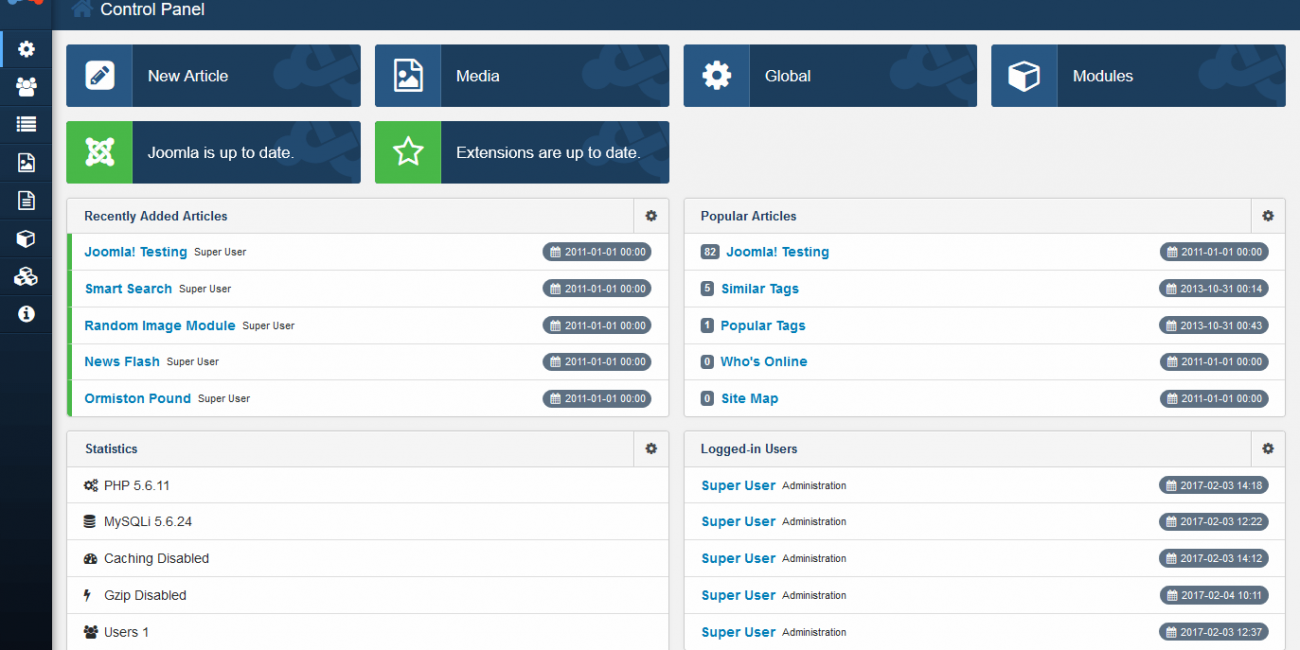Click the Gzip Disabled bolt icon

coord(88,596)
